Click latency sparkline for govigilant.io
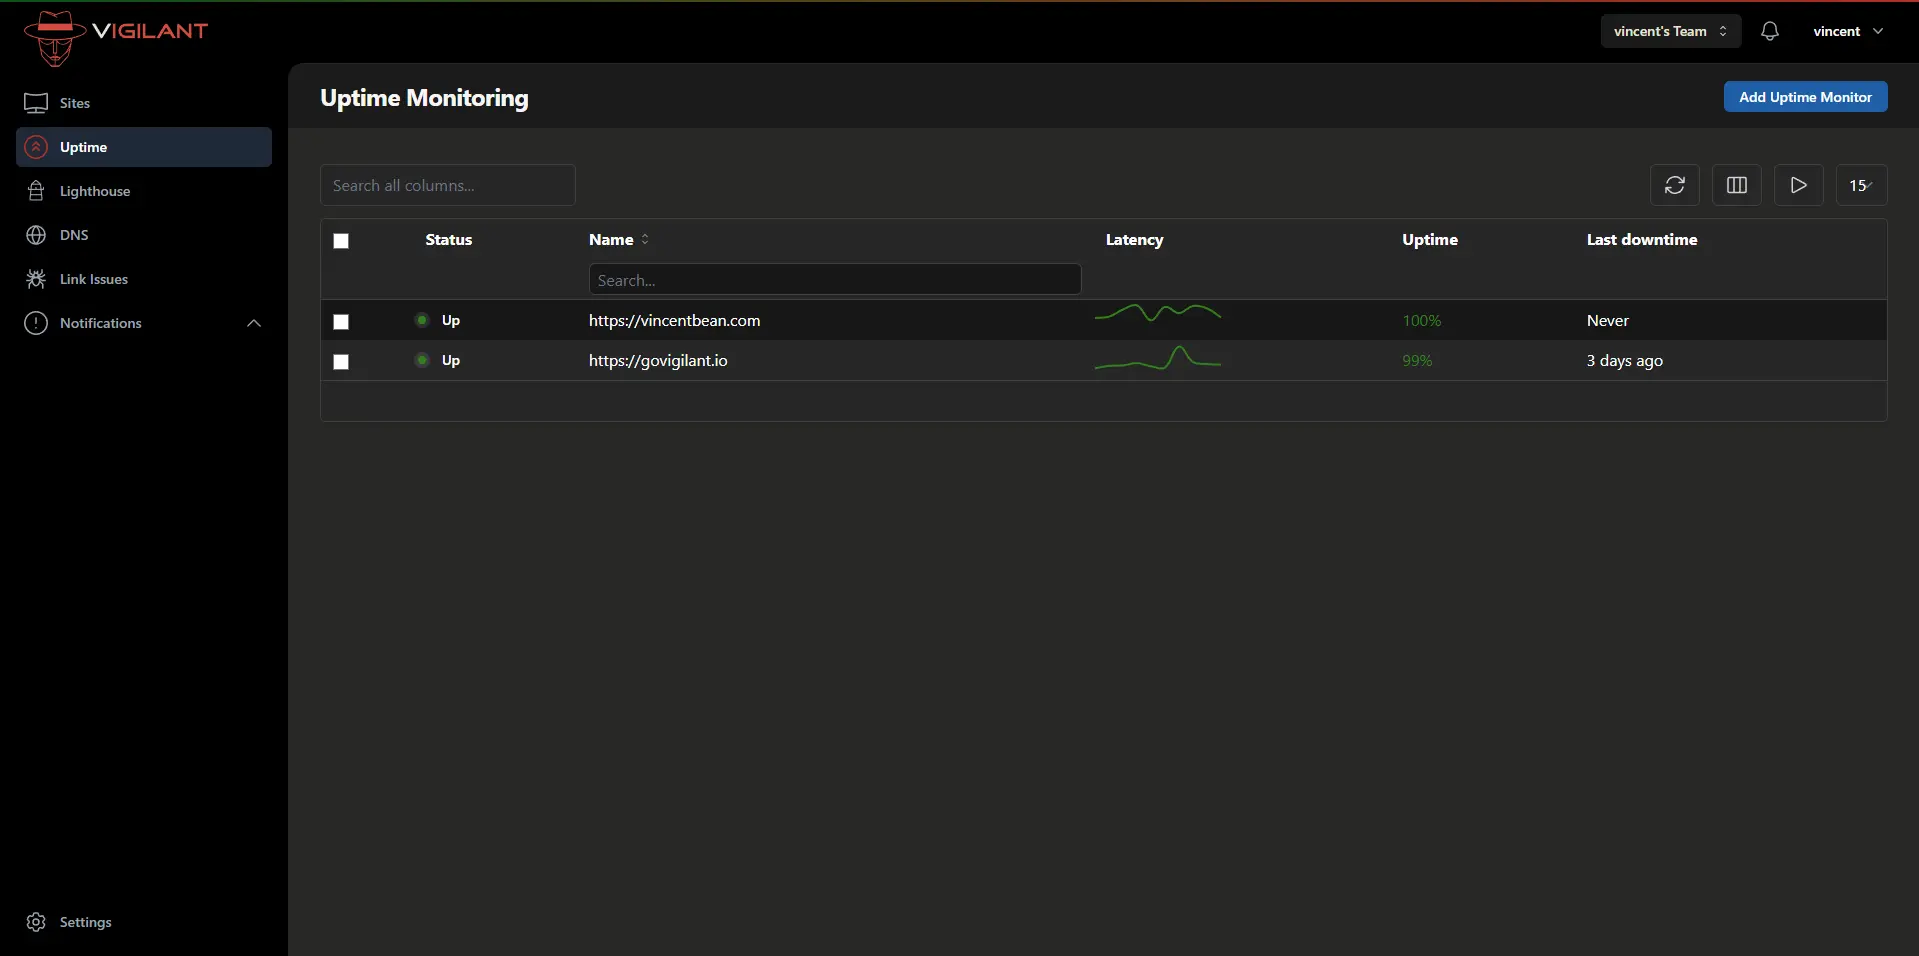Image resolution: width=1919 pixels, height=956 pixels. 1158,358
